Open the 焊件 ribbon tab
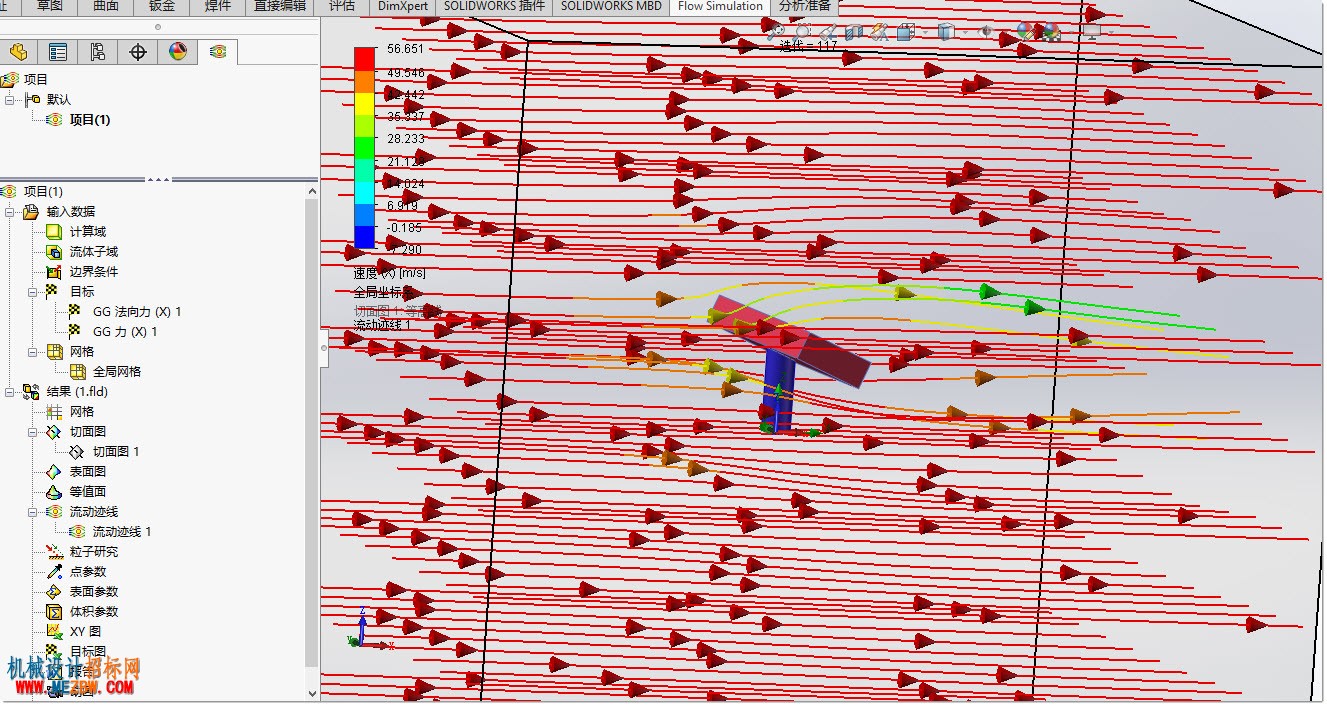 [x=217, y=6]
